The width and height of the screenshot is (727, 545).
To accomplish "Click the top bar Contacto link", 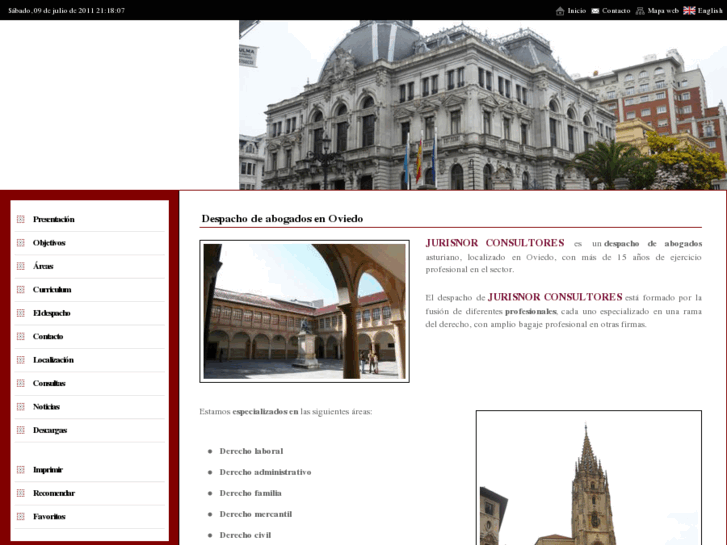I will point(616,11).
